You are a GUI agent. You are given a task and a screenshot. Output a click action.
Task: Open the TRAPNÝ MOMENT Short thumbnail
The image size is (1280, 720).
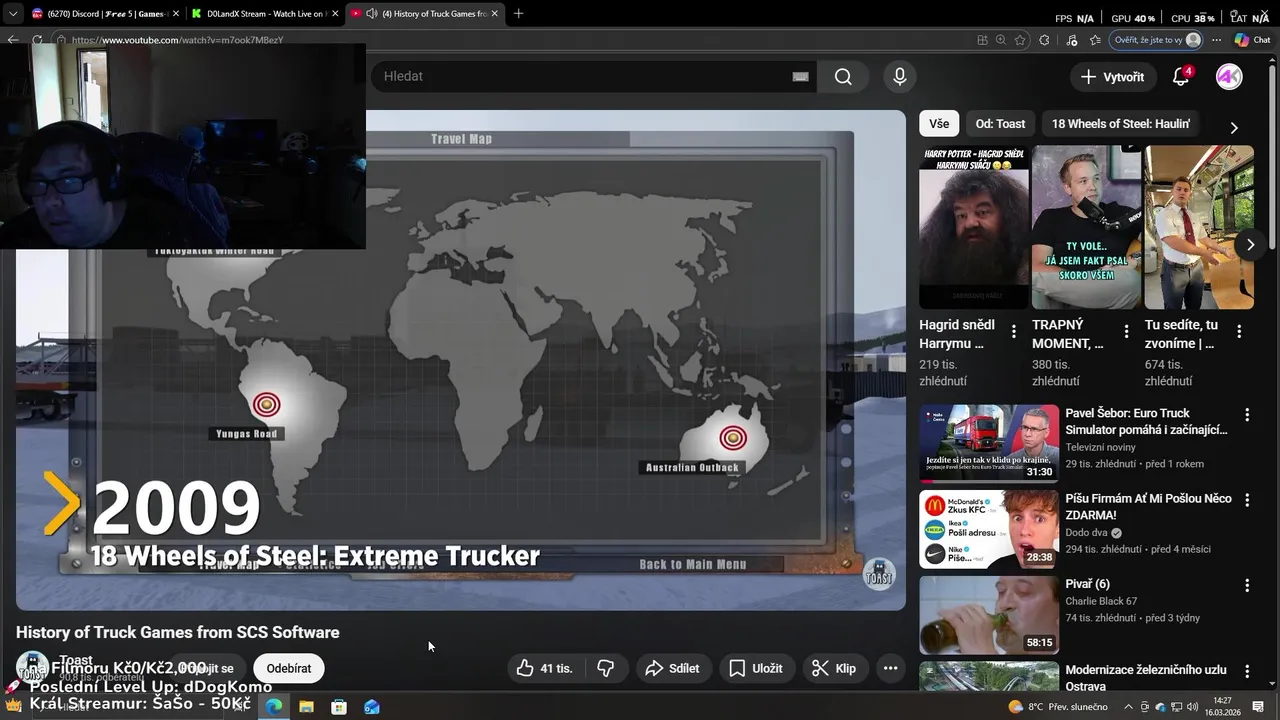click(x=1086, y=228)
